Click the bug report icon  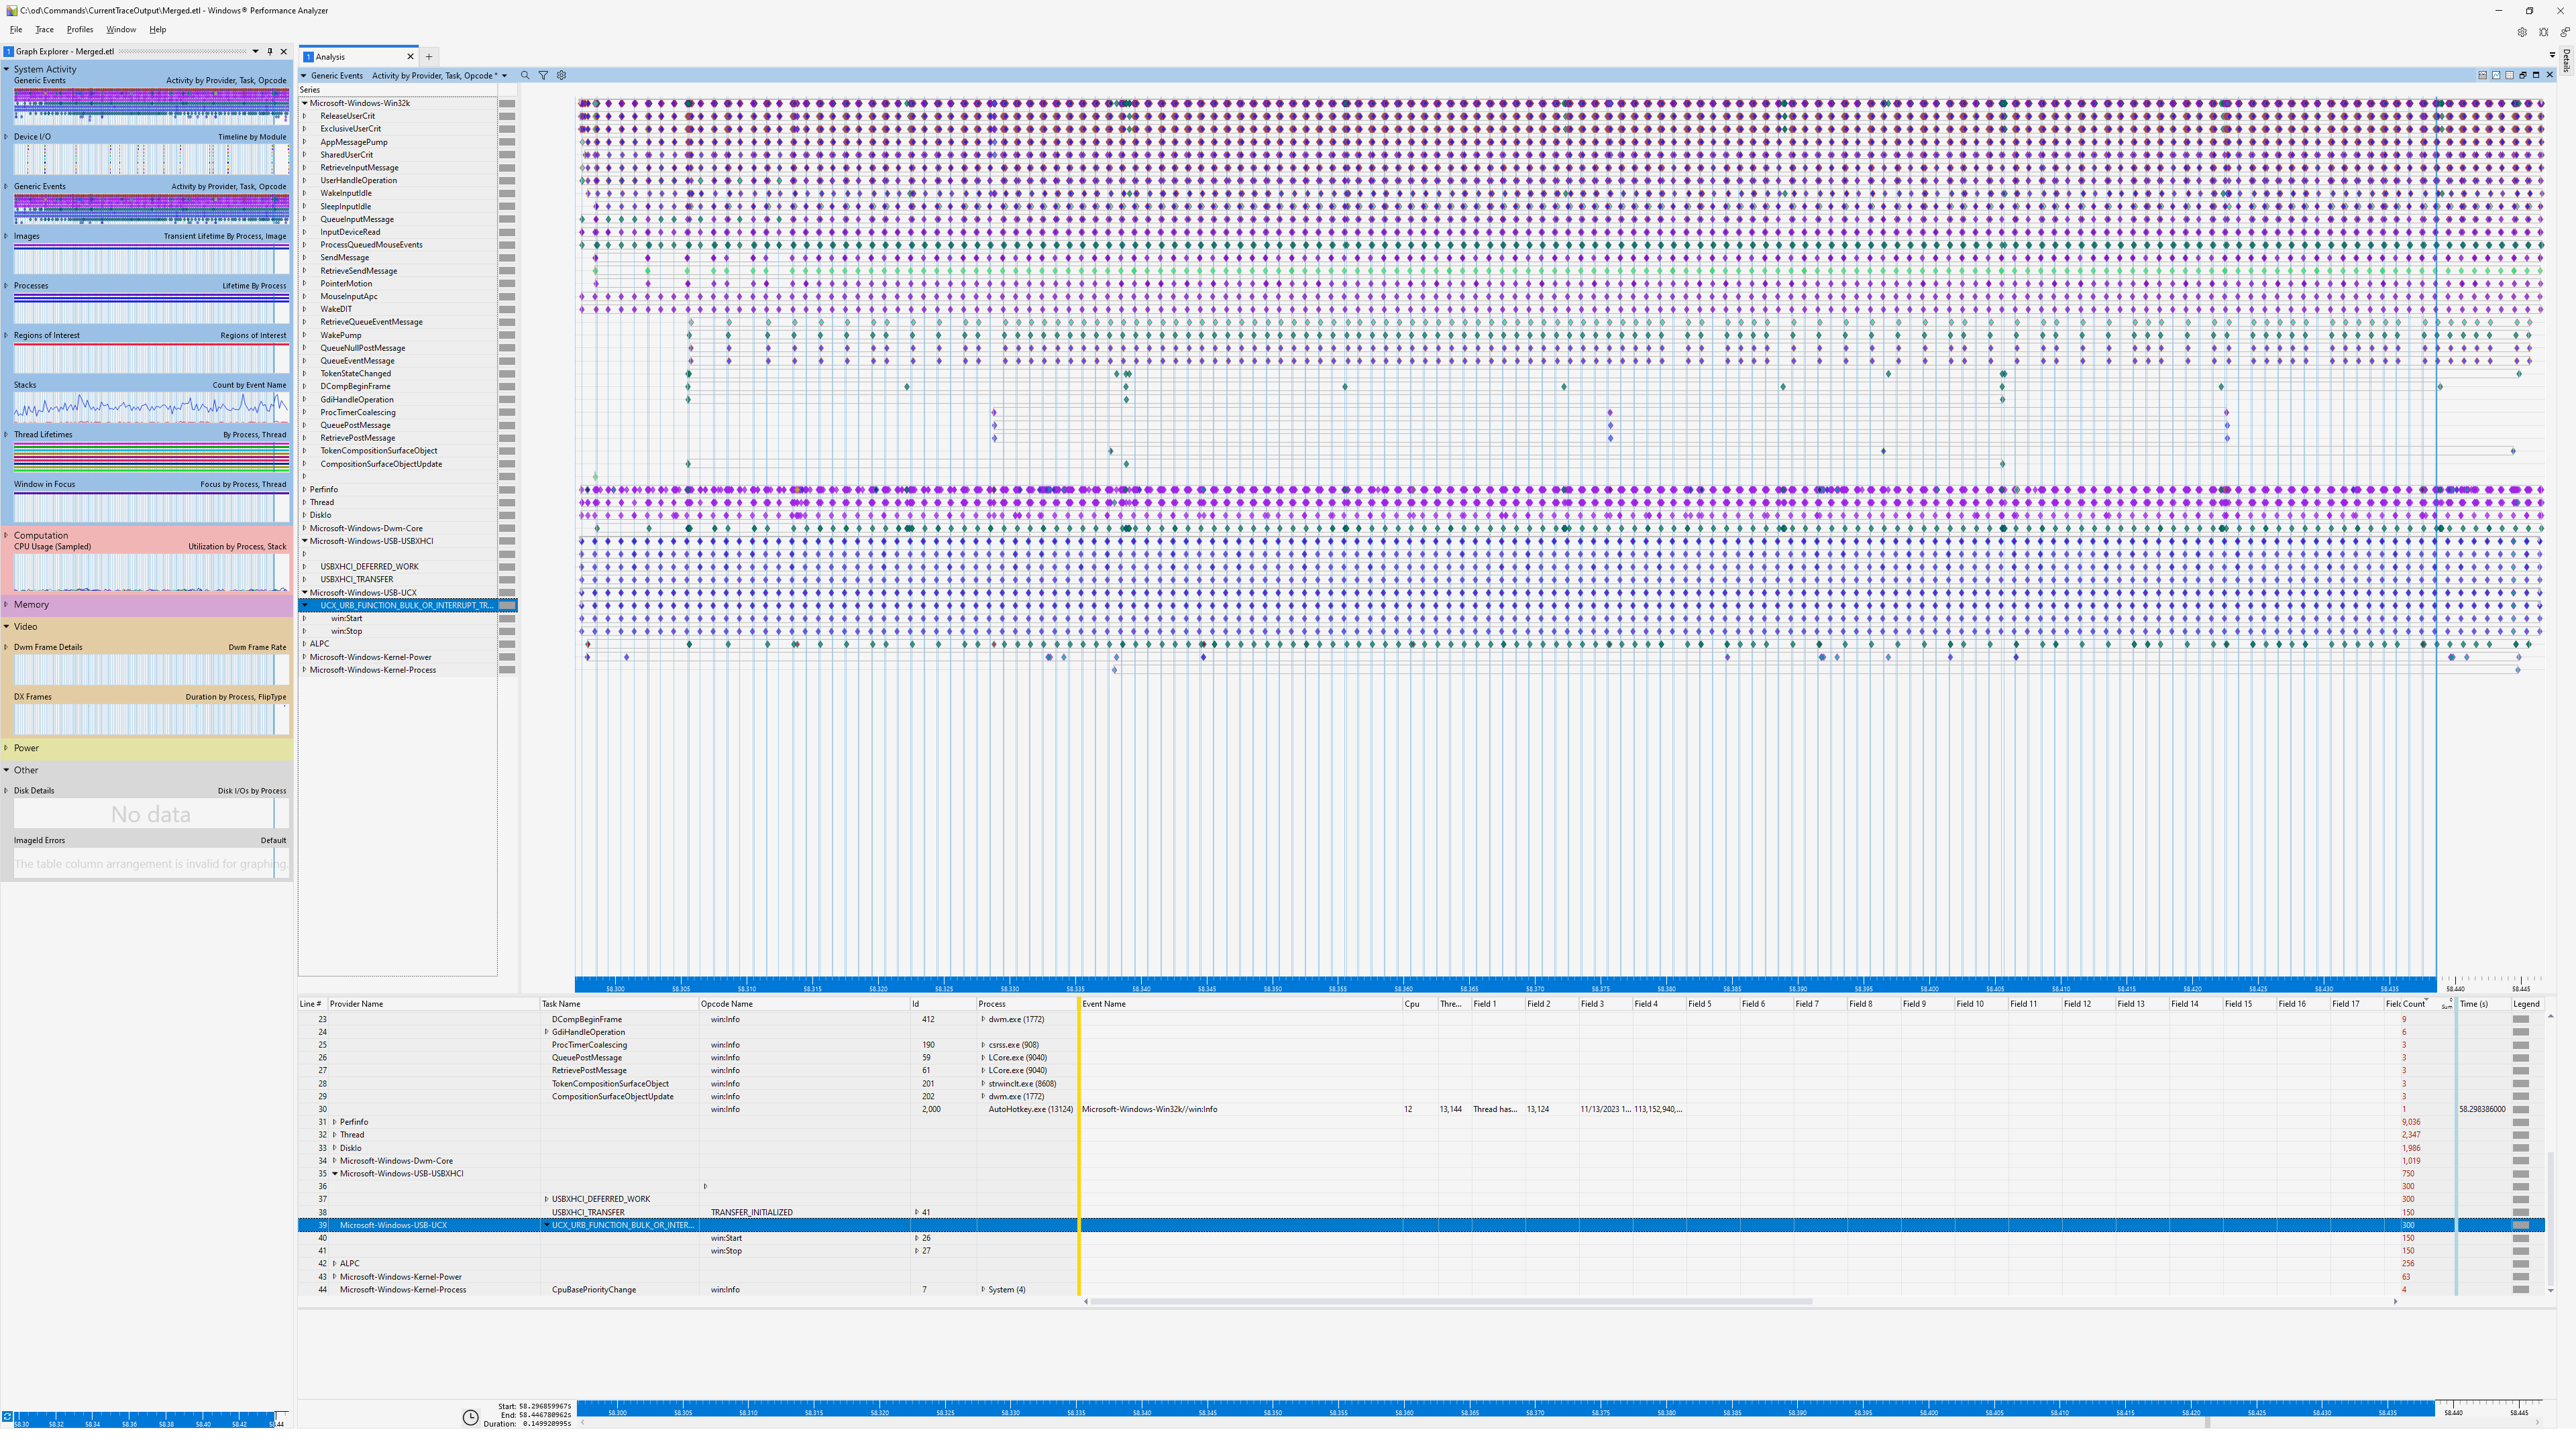tap(2543, 32)
